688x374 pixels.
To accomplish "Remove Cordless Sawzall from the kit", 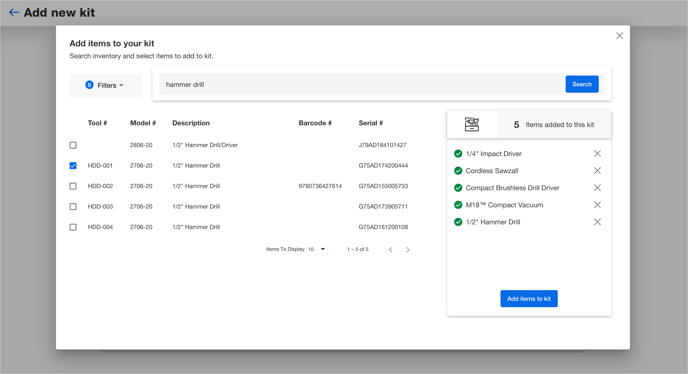I will click(597, 171).
